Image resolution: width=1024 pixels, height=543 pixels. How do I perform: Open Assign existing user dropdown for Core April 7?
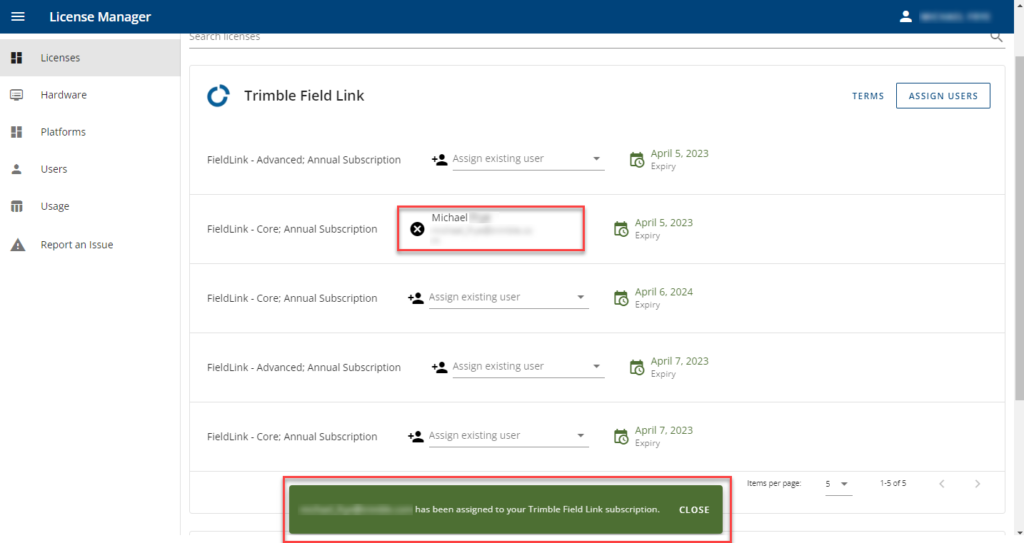tap(508, 436)
